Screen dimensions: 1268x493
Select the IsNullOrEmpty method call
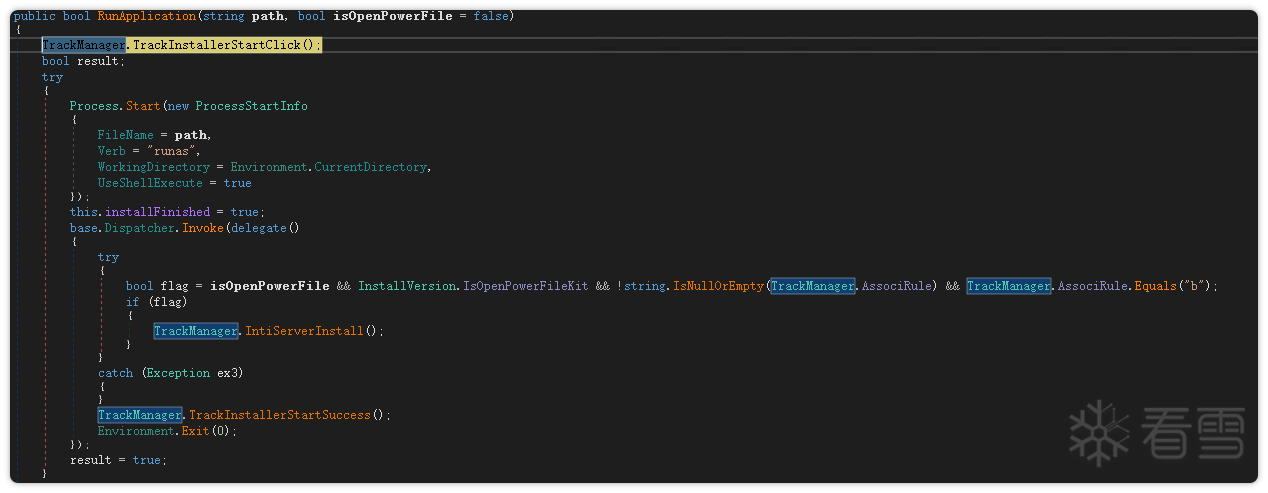pos(718,286)
